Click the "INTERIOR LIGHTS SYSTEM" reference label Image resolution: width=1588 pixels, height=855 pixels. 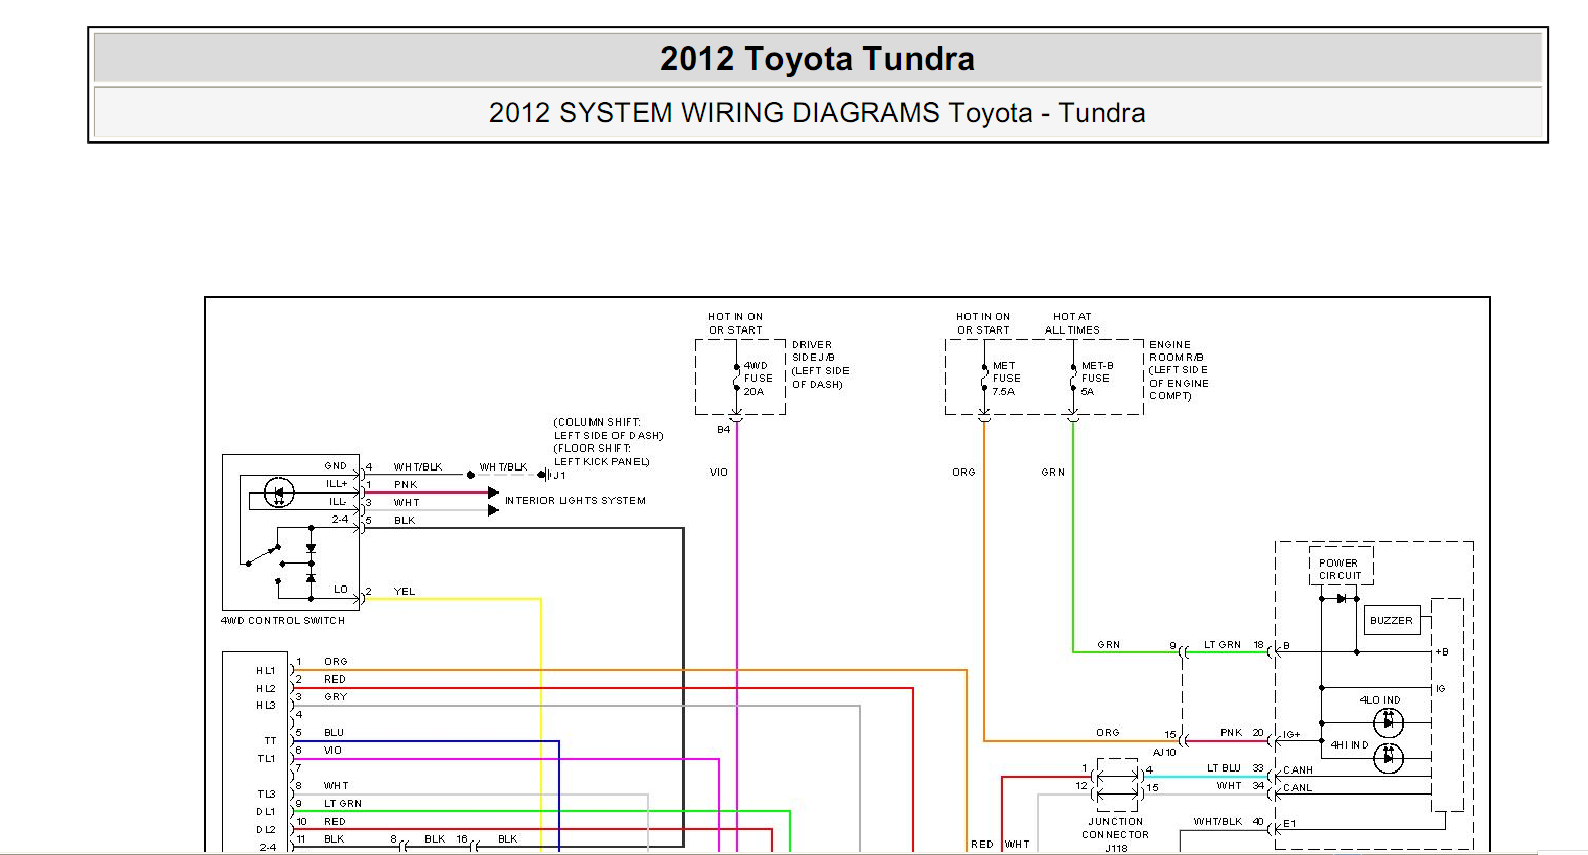click(x=575, y=501)
